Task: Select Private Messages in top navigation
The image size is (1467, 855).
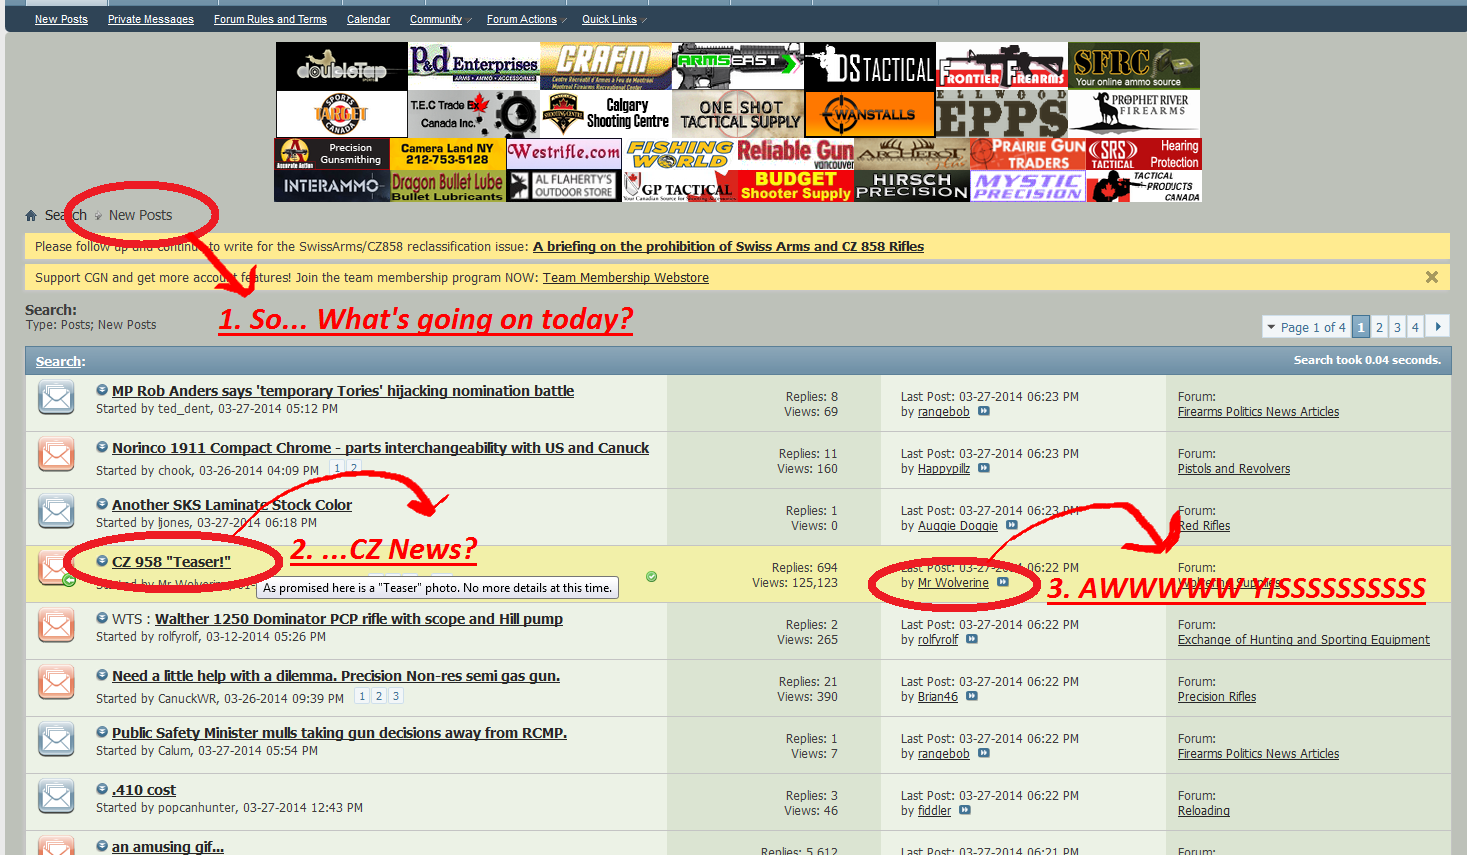Action: 151,19
